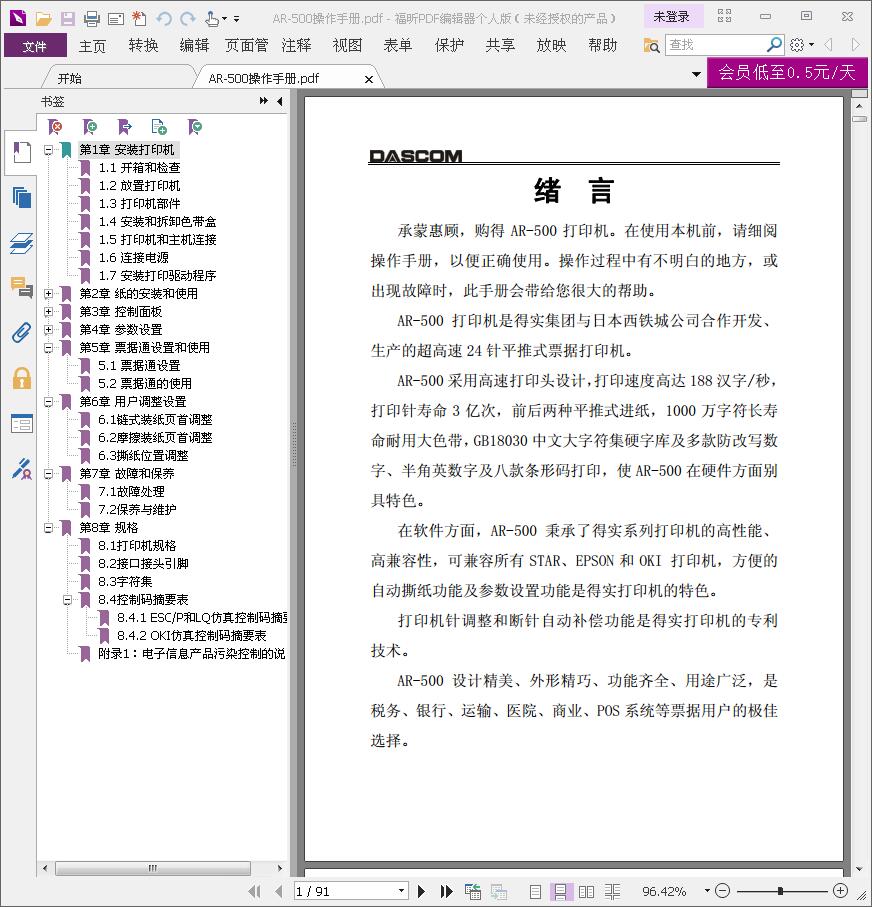This screenshot has width=872, height=907.
Task: Click the page number input box
Action: coord(345,891)
